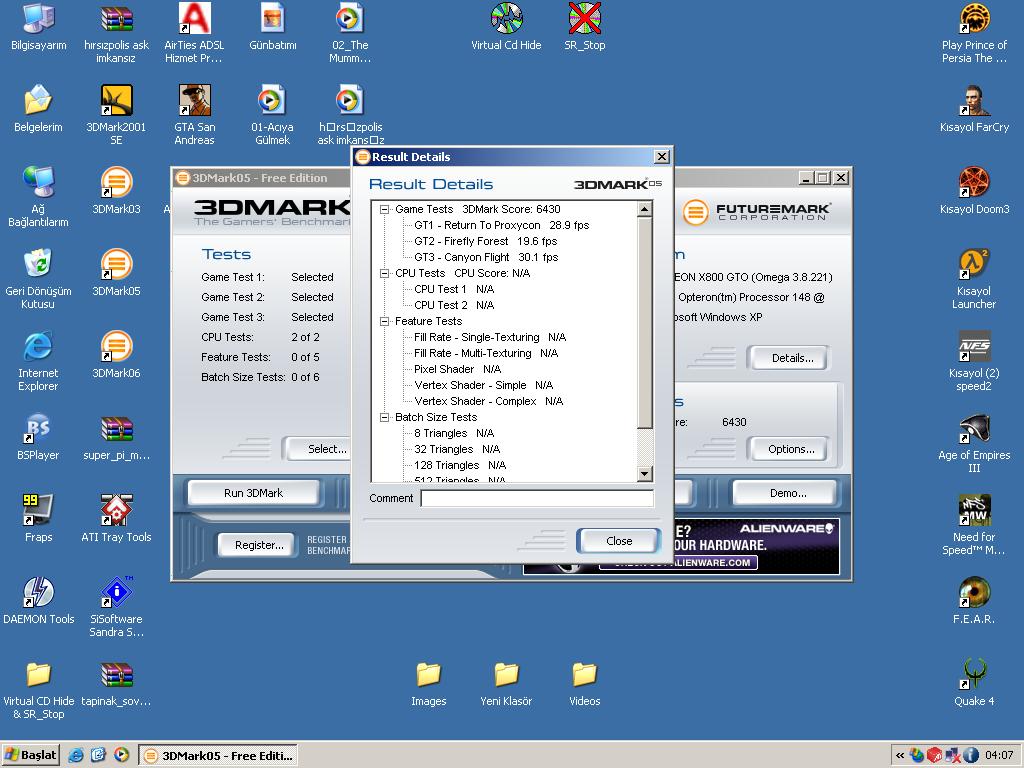Open the BSPlayer desktop icon
Screen dimensions: 1024x768
pos(38,429)
